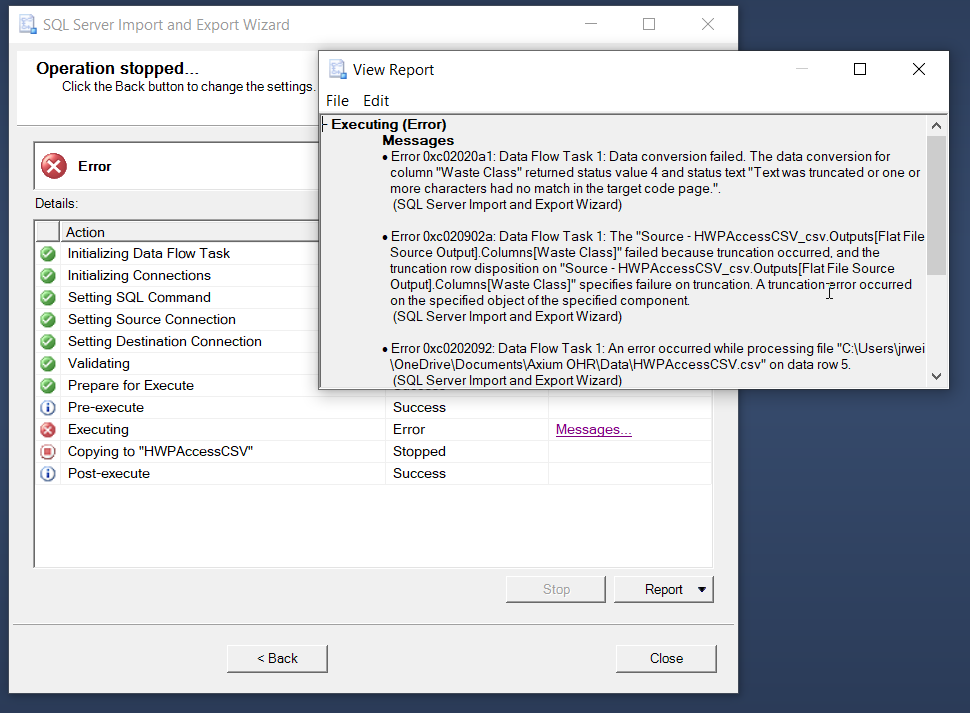Image resolution: width=970 pixels, height=713 pixels.
Task: Click the info icon beside Pre-execute
Action: click(48, 408)
